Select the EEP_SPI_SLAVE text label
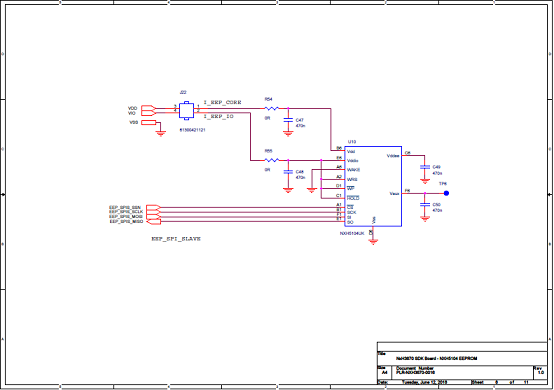554x390 pixels. (176, 239)
